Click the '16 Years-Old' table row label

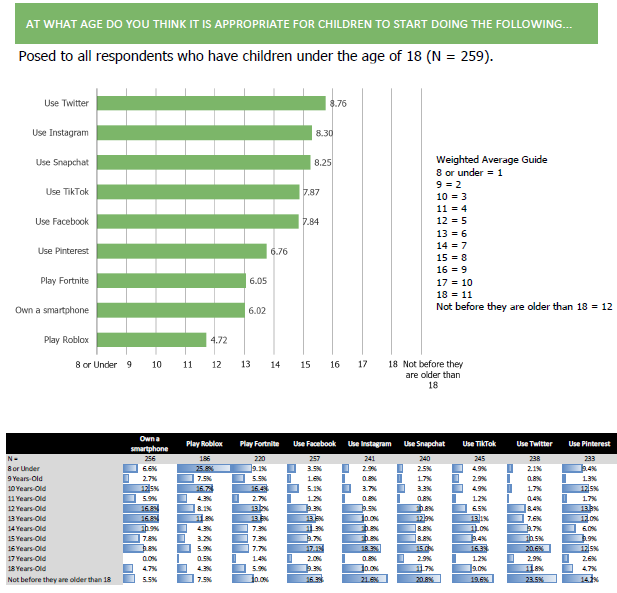pyautogui.click(x=27, y=549)
